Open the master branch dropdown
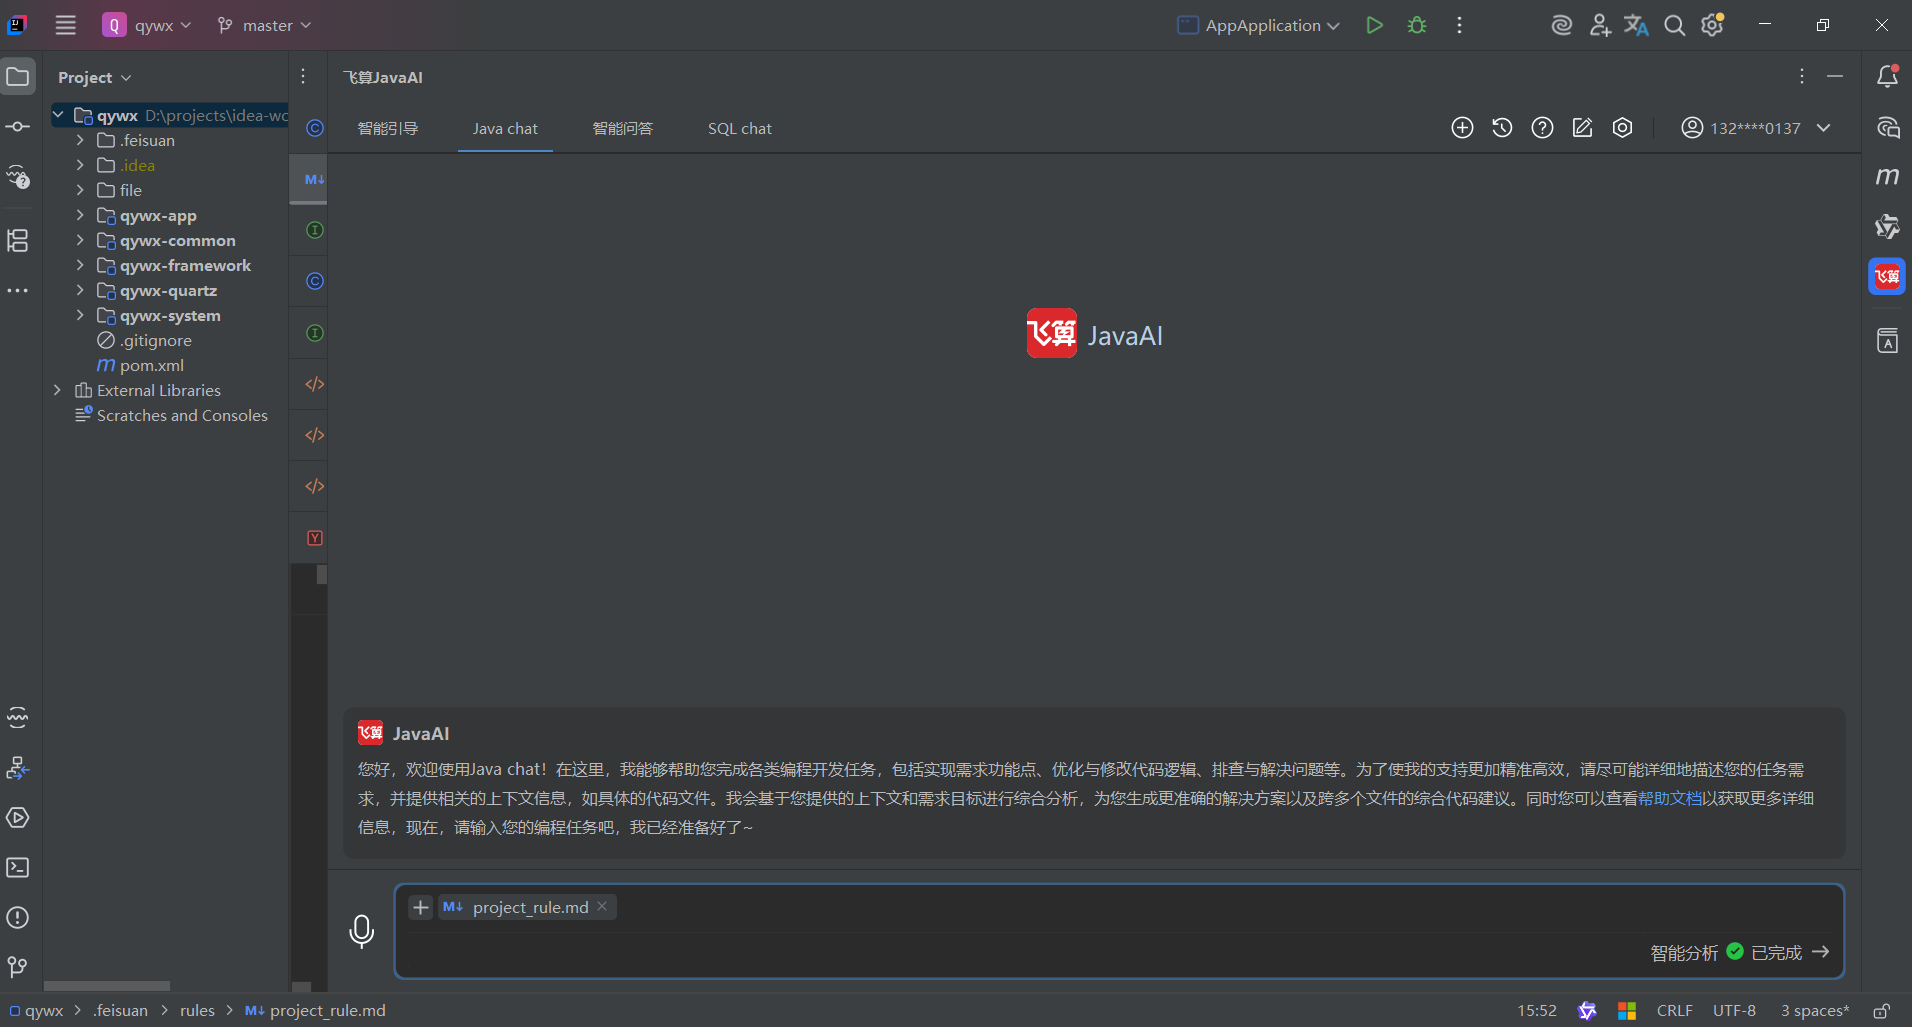Image resolution: width=1912 pixels, height=1027 pixels. pos(265,25)
